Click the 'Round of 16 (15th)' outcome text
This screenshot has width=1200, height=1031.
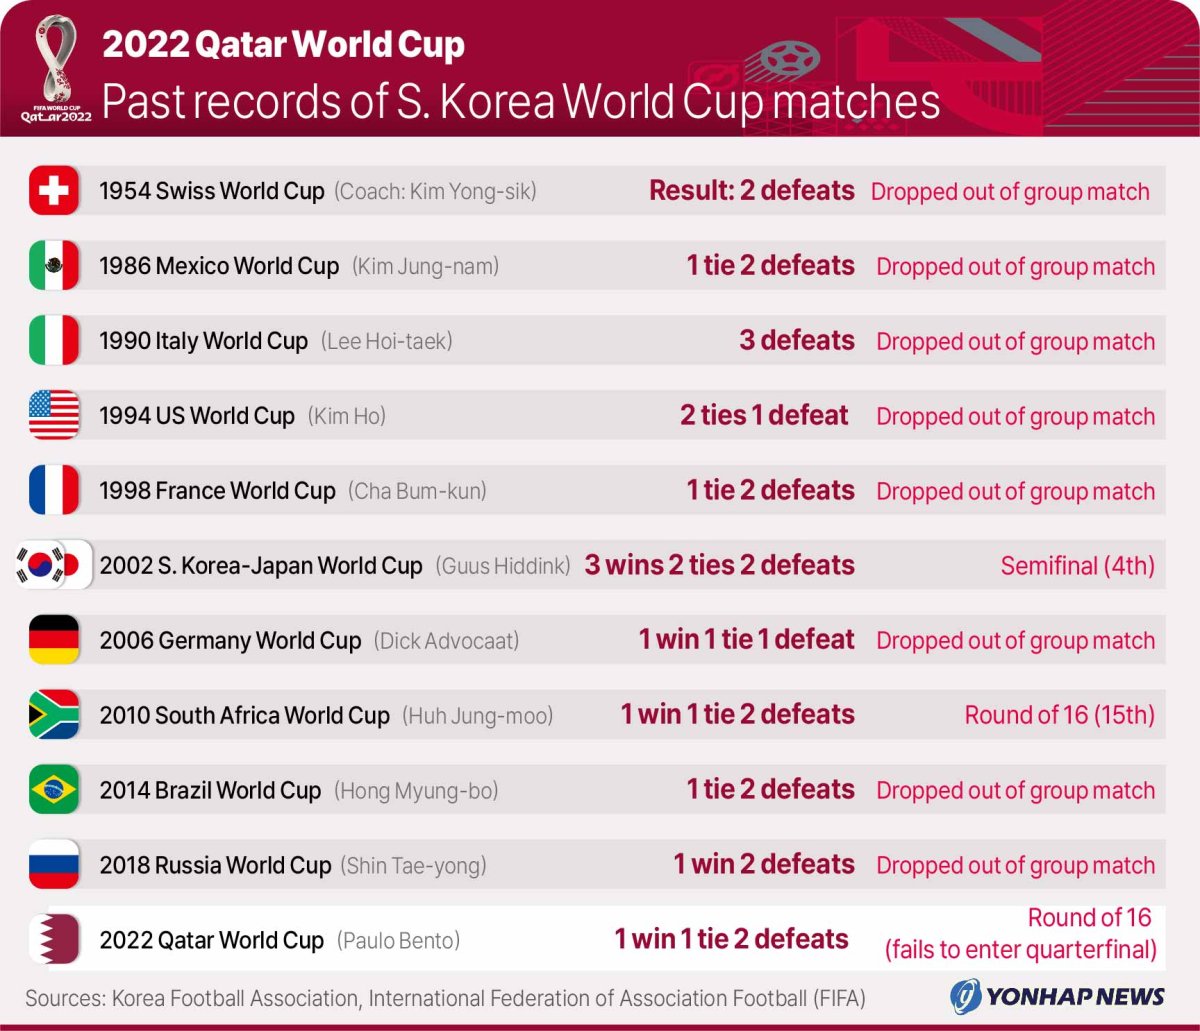click(1059, 715)
